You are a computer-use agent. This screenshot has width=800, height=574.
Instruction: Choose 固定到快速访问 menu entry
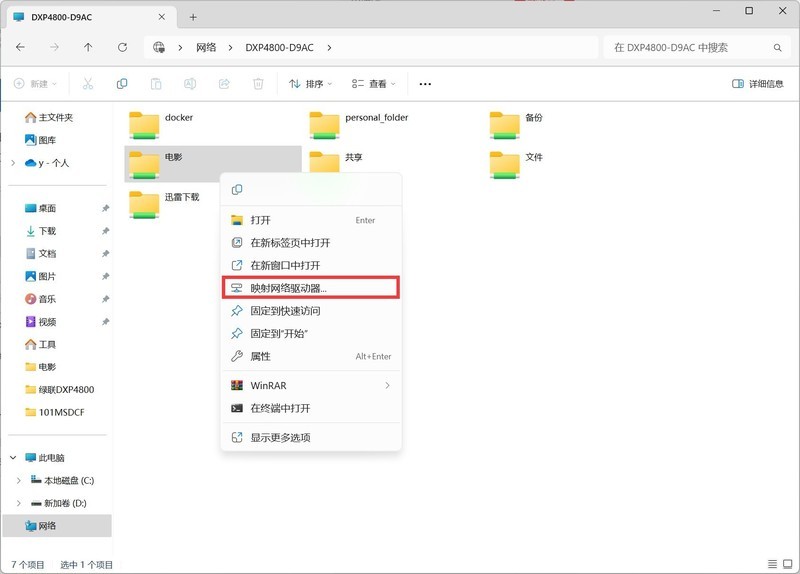click(311, 311)
